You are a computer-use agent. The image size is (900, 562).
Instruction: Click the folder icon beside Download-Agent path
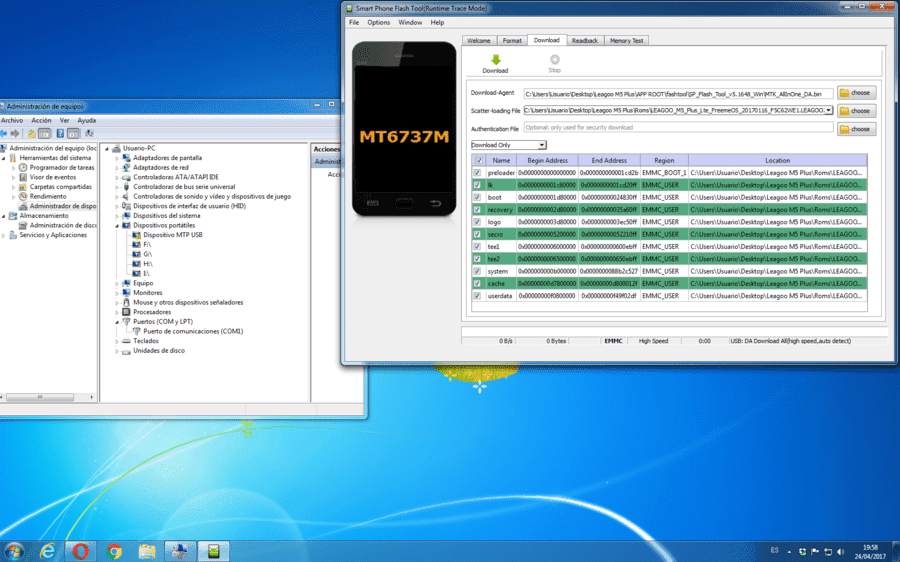coord(844,93)
